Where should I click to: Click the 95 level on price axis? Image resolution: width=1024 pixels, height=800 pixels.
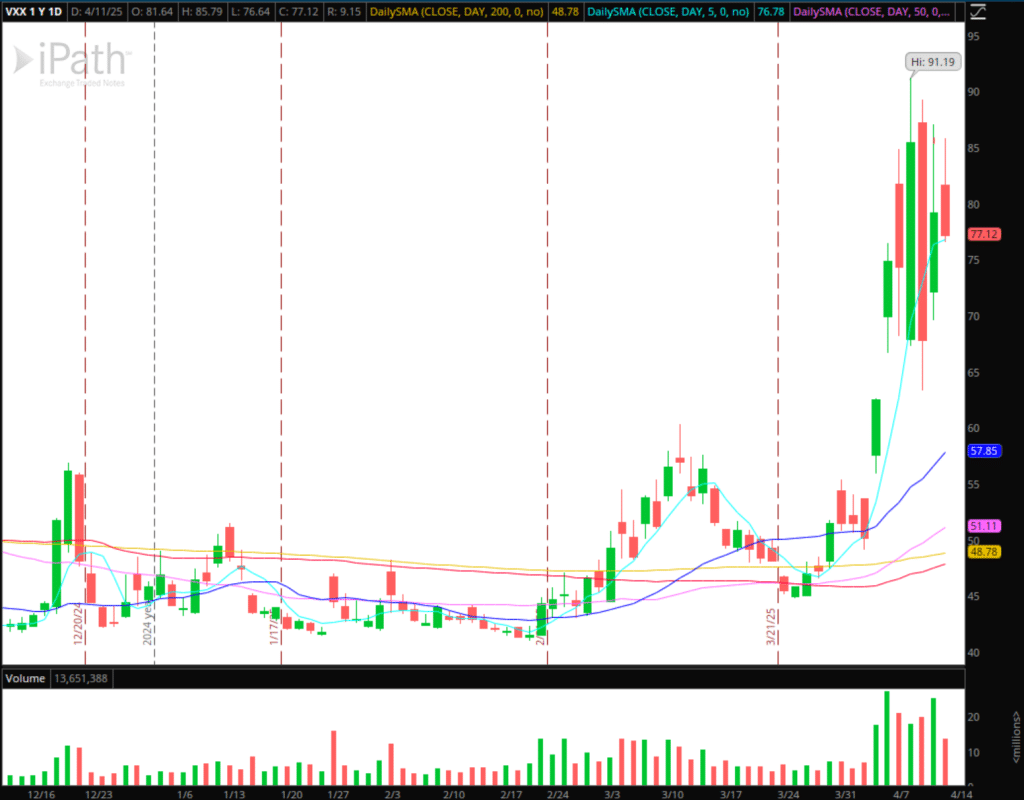coord(974,37)
